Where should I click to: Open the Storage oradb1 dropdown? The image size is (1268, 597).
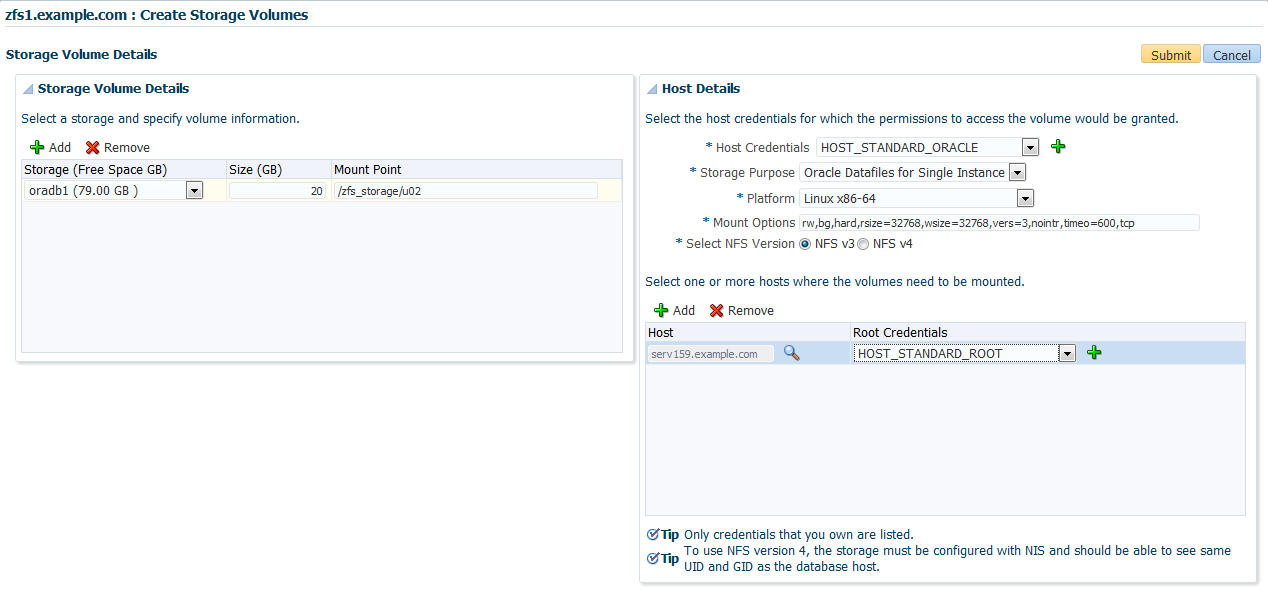pos(194,190)
